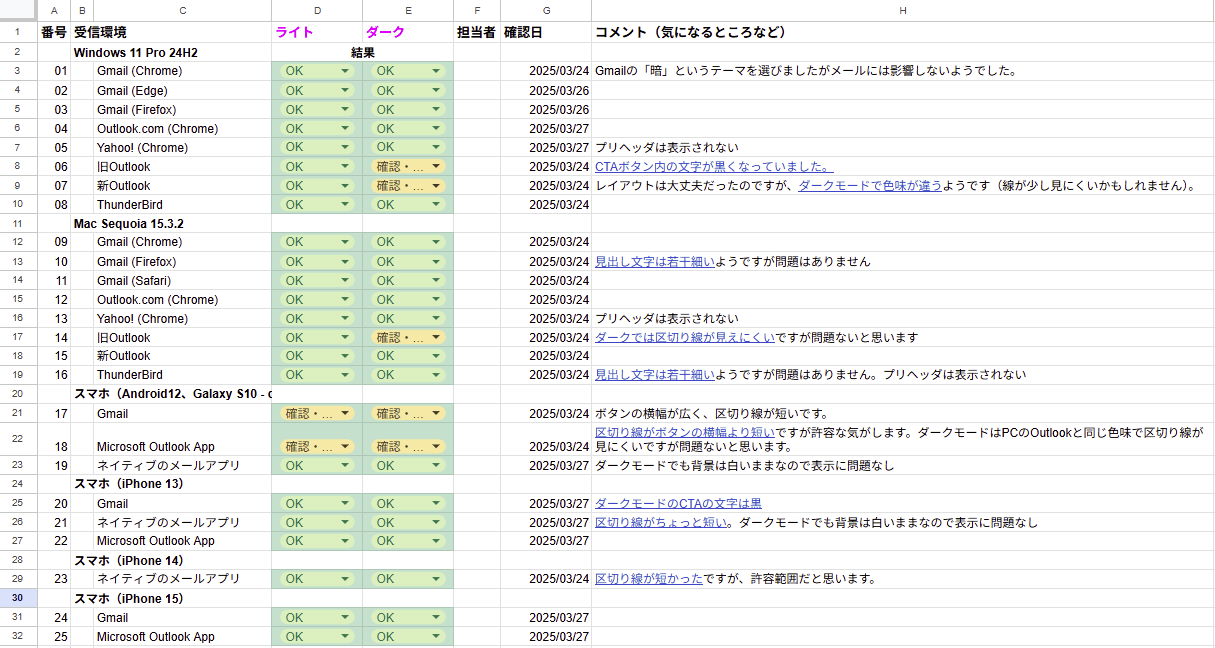Click the 'ダークモードで色味が違う' link
This screenshot has height=648, width=1215.
[870, 186]
